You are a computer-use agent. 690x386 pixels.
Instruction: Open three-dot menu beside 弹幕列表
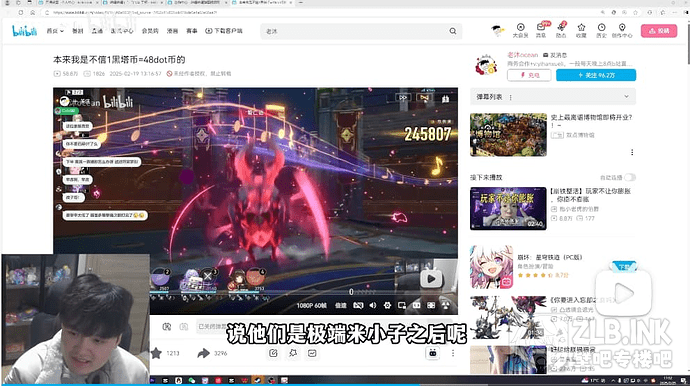[510, 97]
